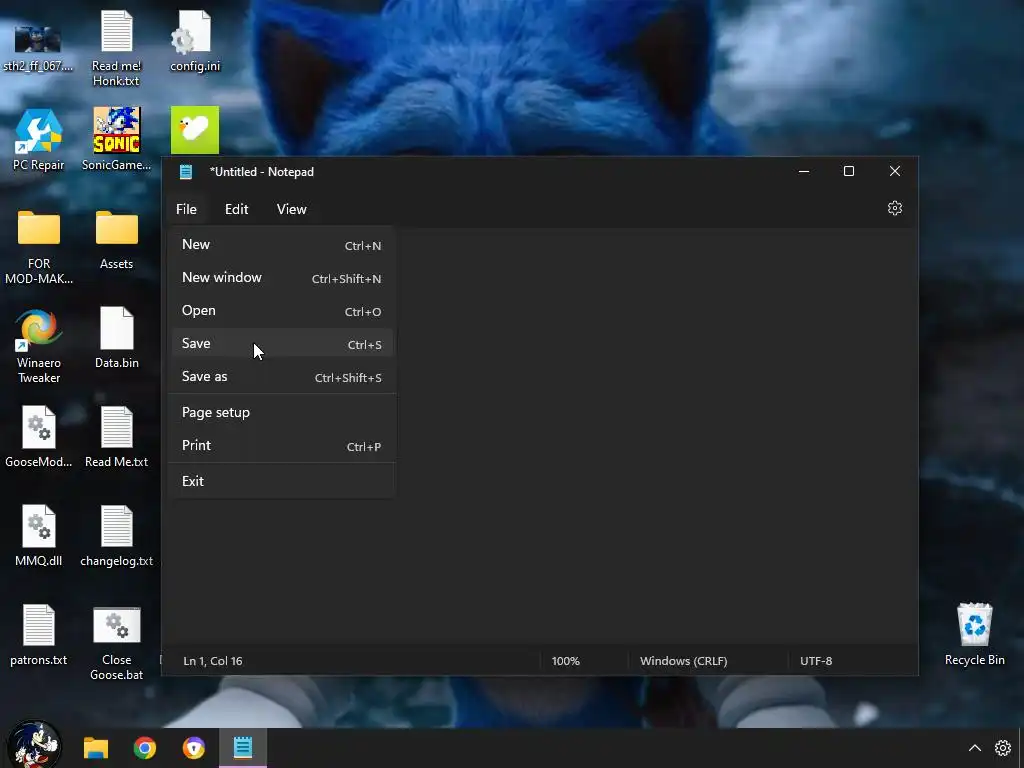Open taskbar settings gear icon
Screen dimensions: 1024x768
[x=1003, y=748]
